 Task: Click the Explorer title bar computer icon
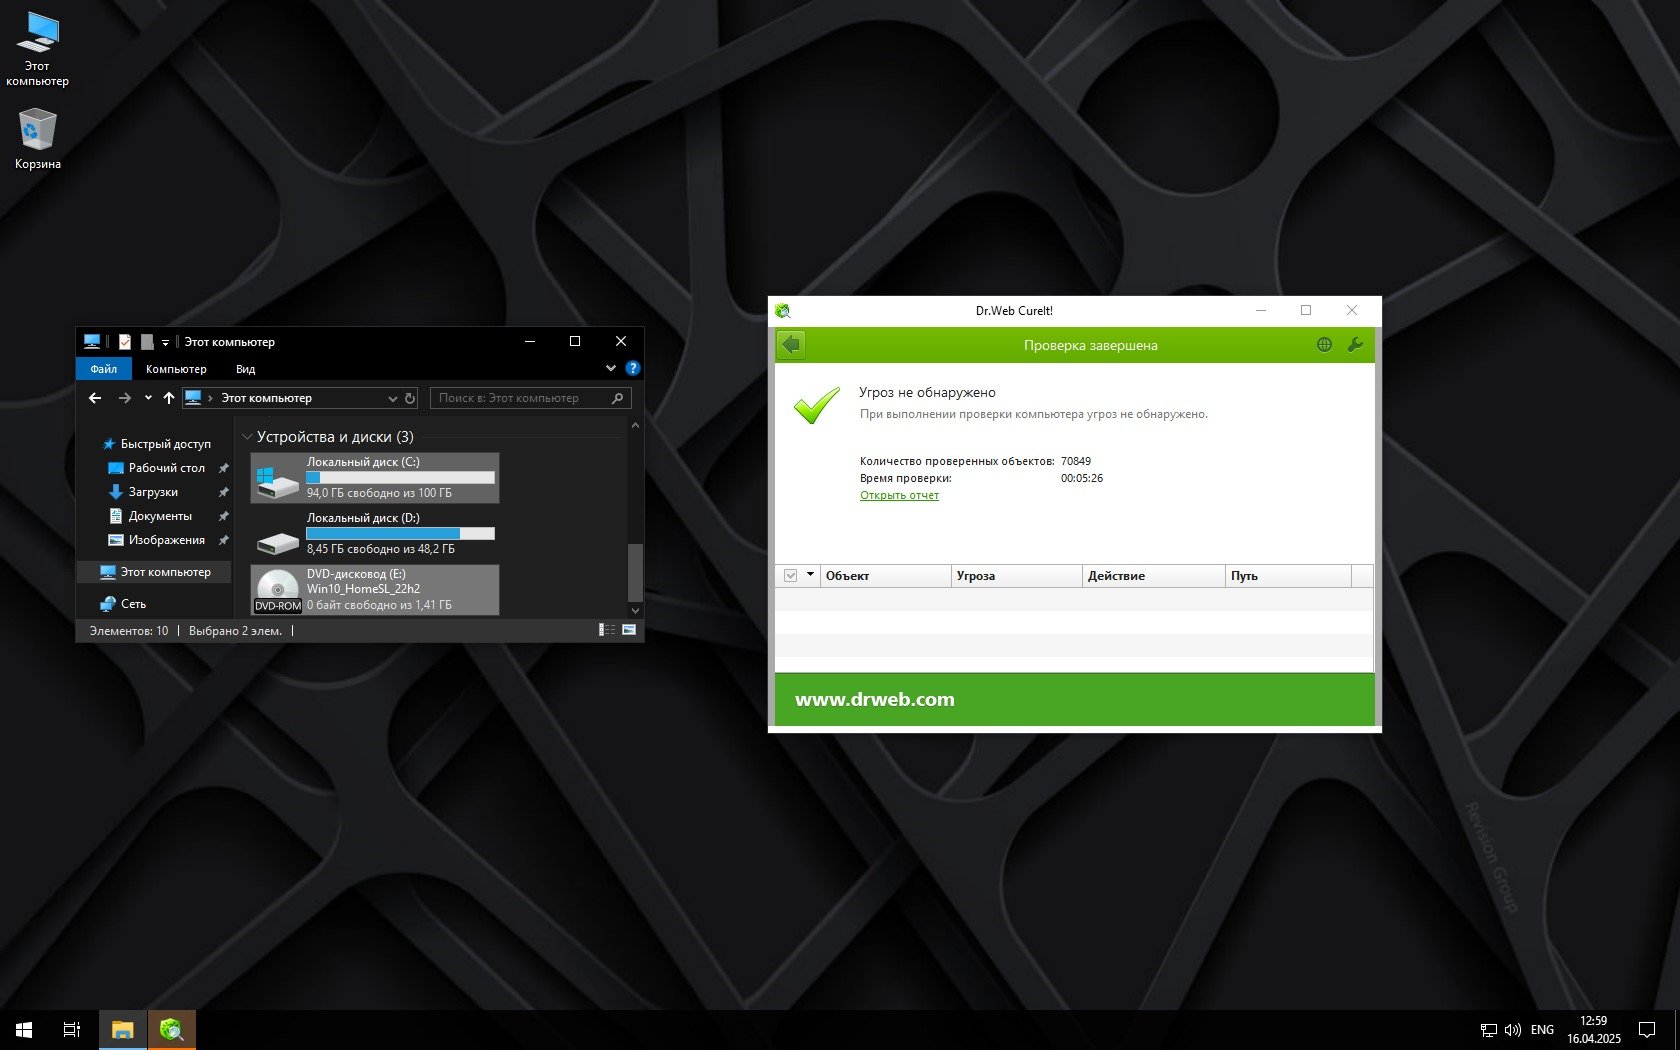(x=92, y=342)
